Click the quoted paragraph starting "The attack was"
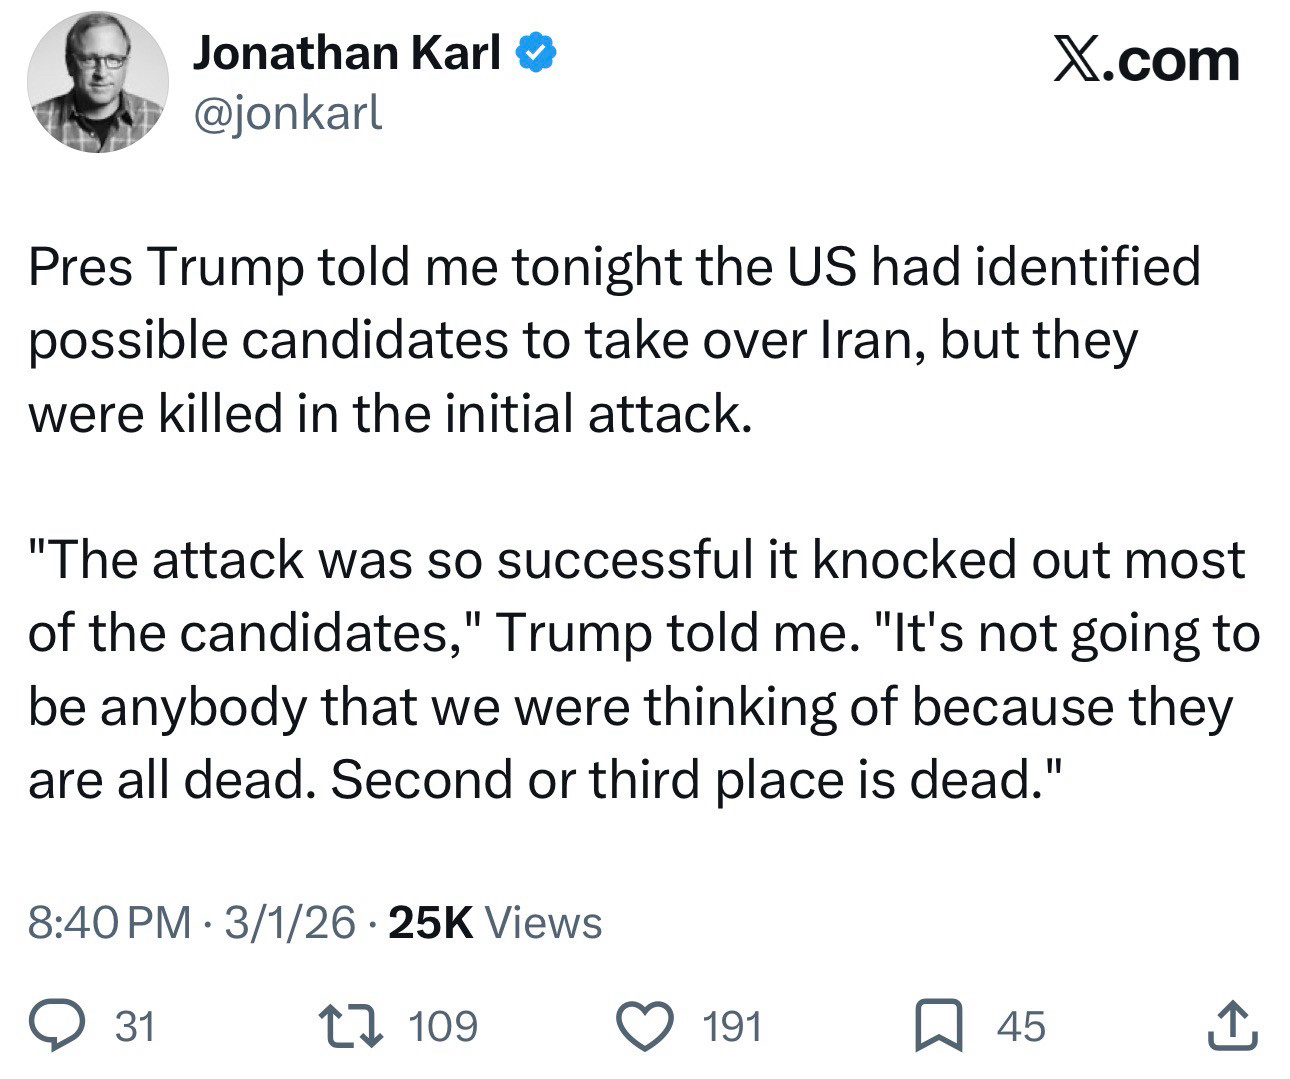 [640, 670]
